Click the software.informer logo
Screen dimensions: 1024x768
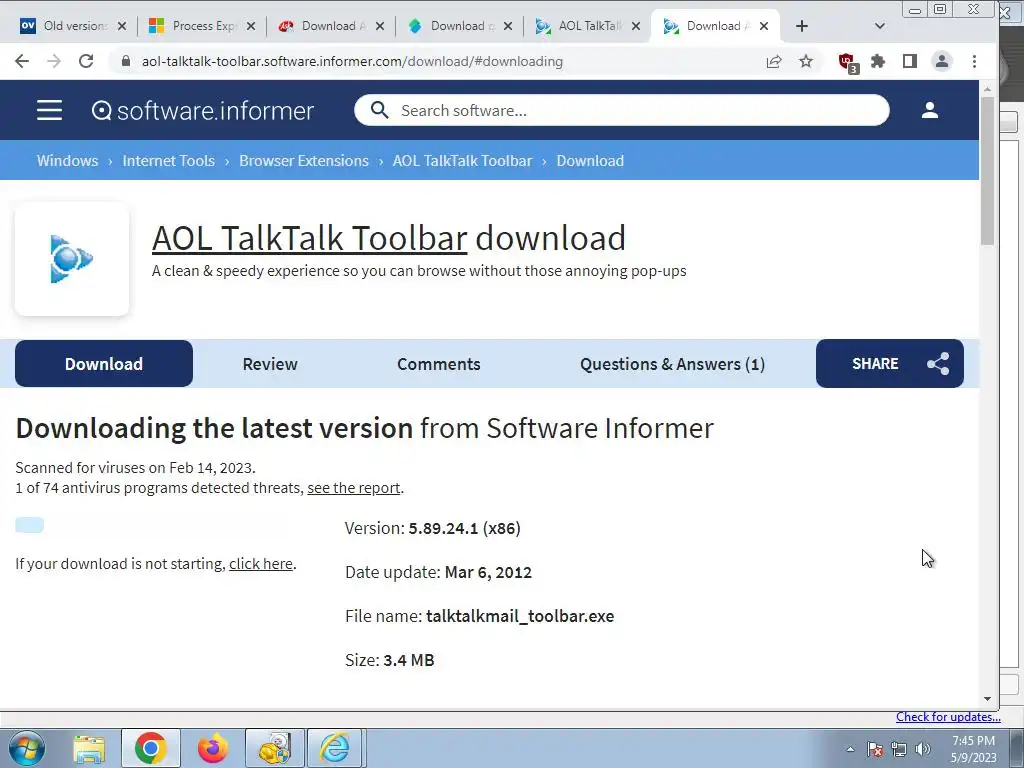click(202, 110)
